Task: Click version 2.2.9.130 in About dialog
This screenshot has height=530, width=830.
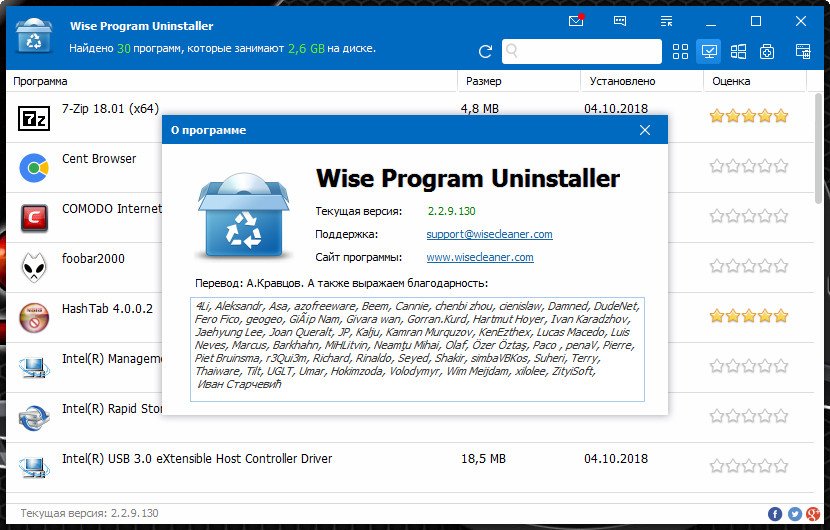Action: tap(452, 211)
